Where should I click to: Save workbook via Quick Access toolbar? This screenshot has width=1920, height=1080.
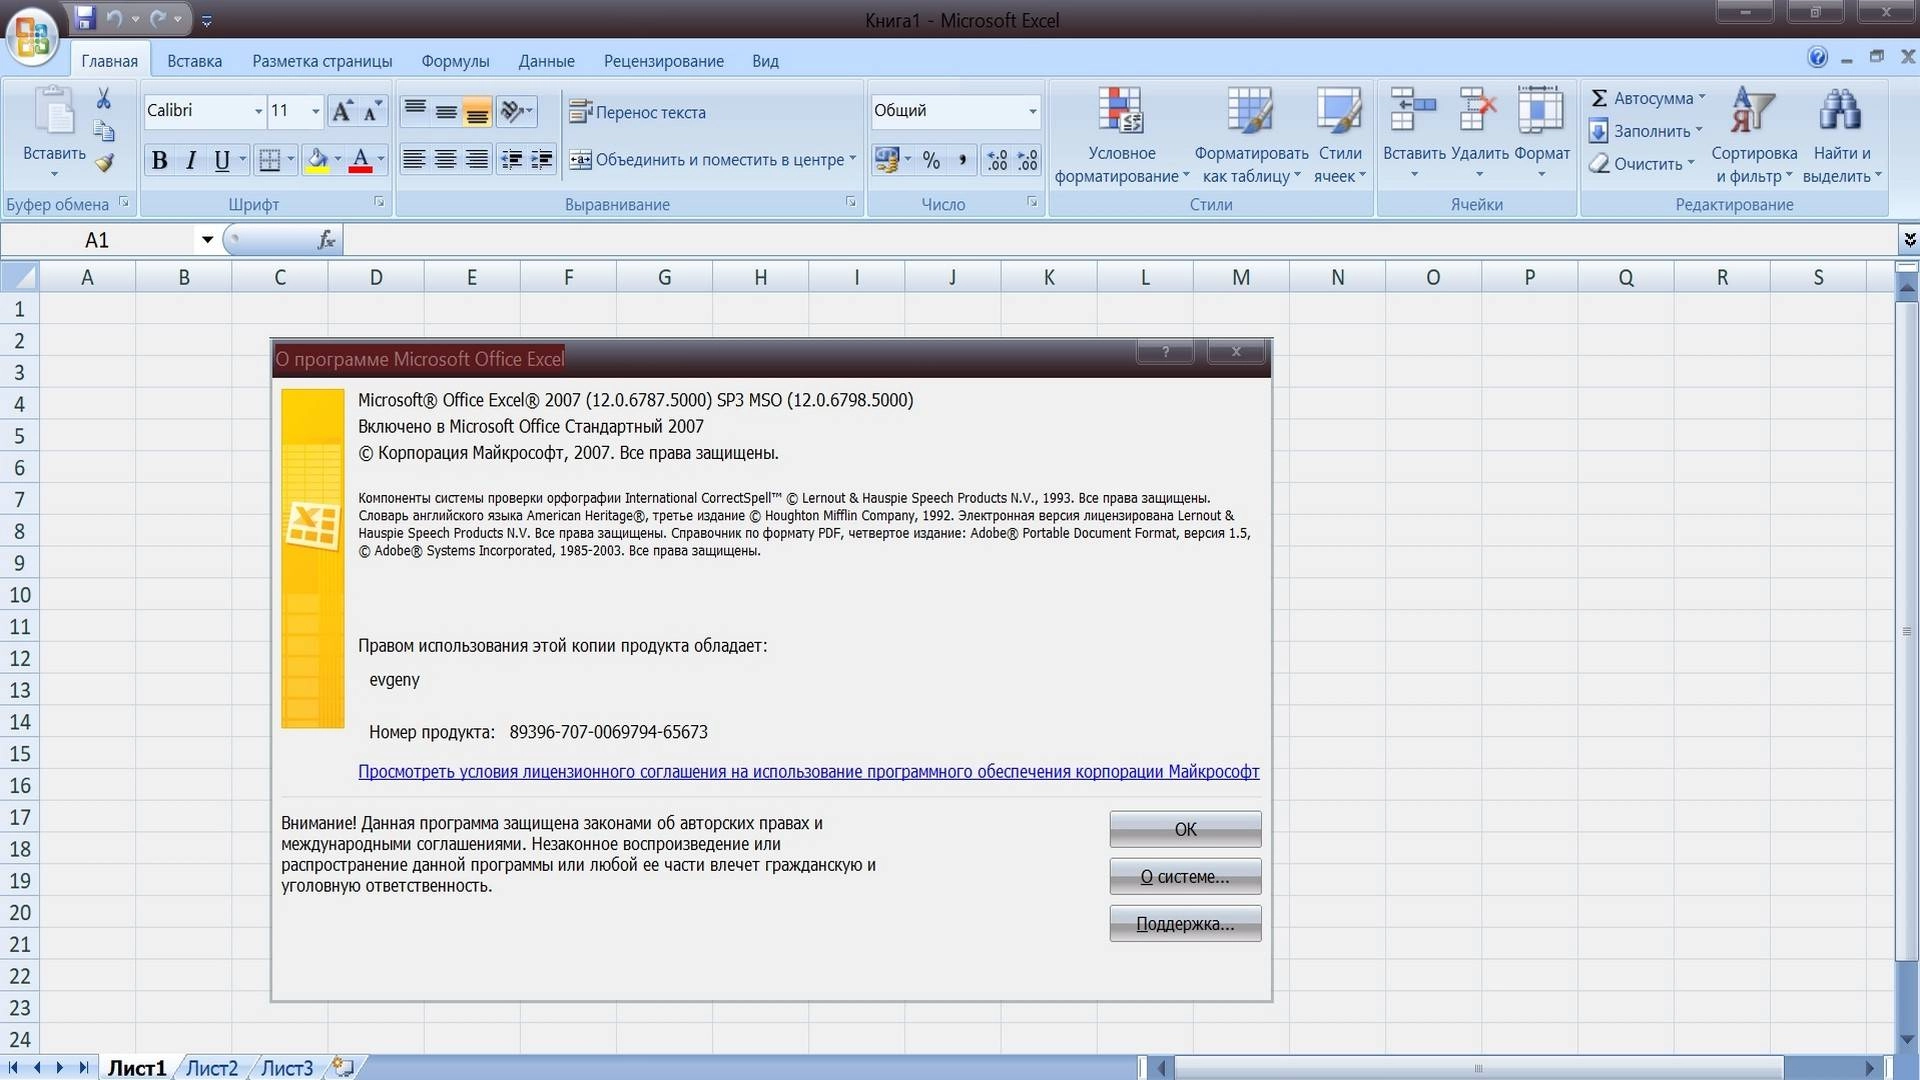click(85, 18)
